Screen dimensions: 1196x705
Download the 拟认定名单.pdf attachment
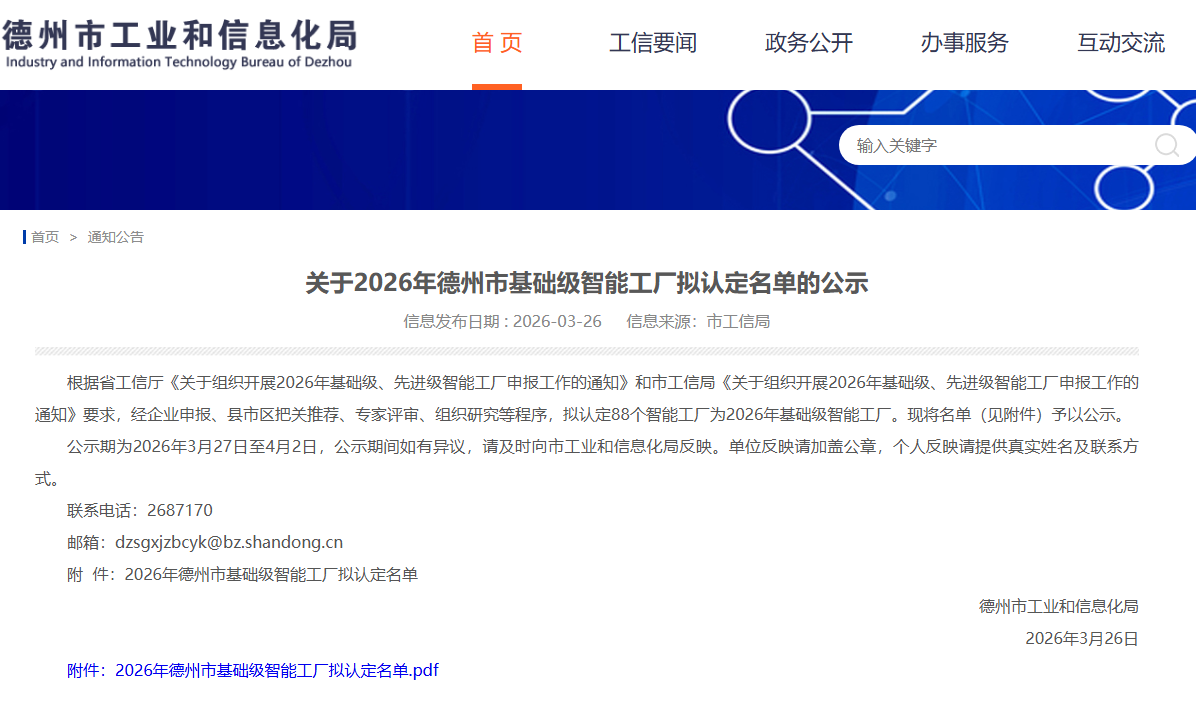[x=253, y=670]
